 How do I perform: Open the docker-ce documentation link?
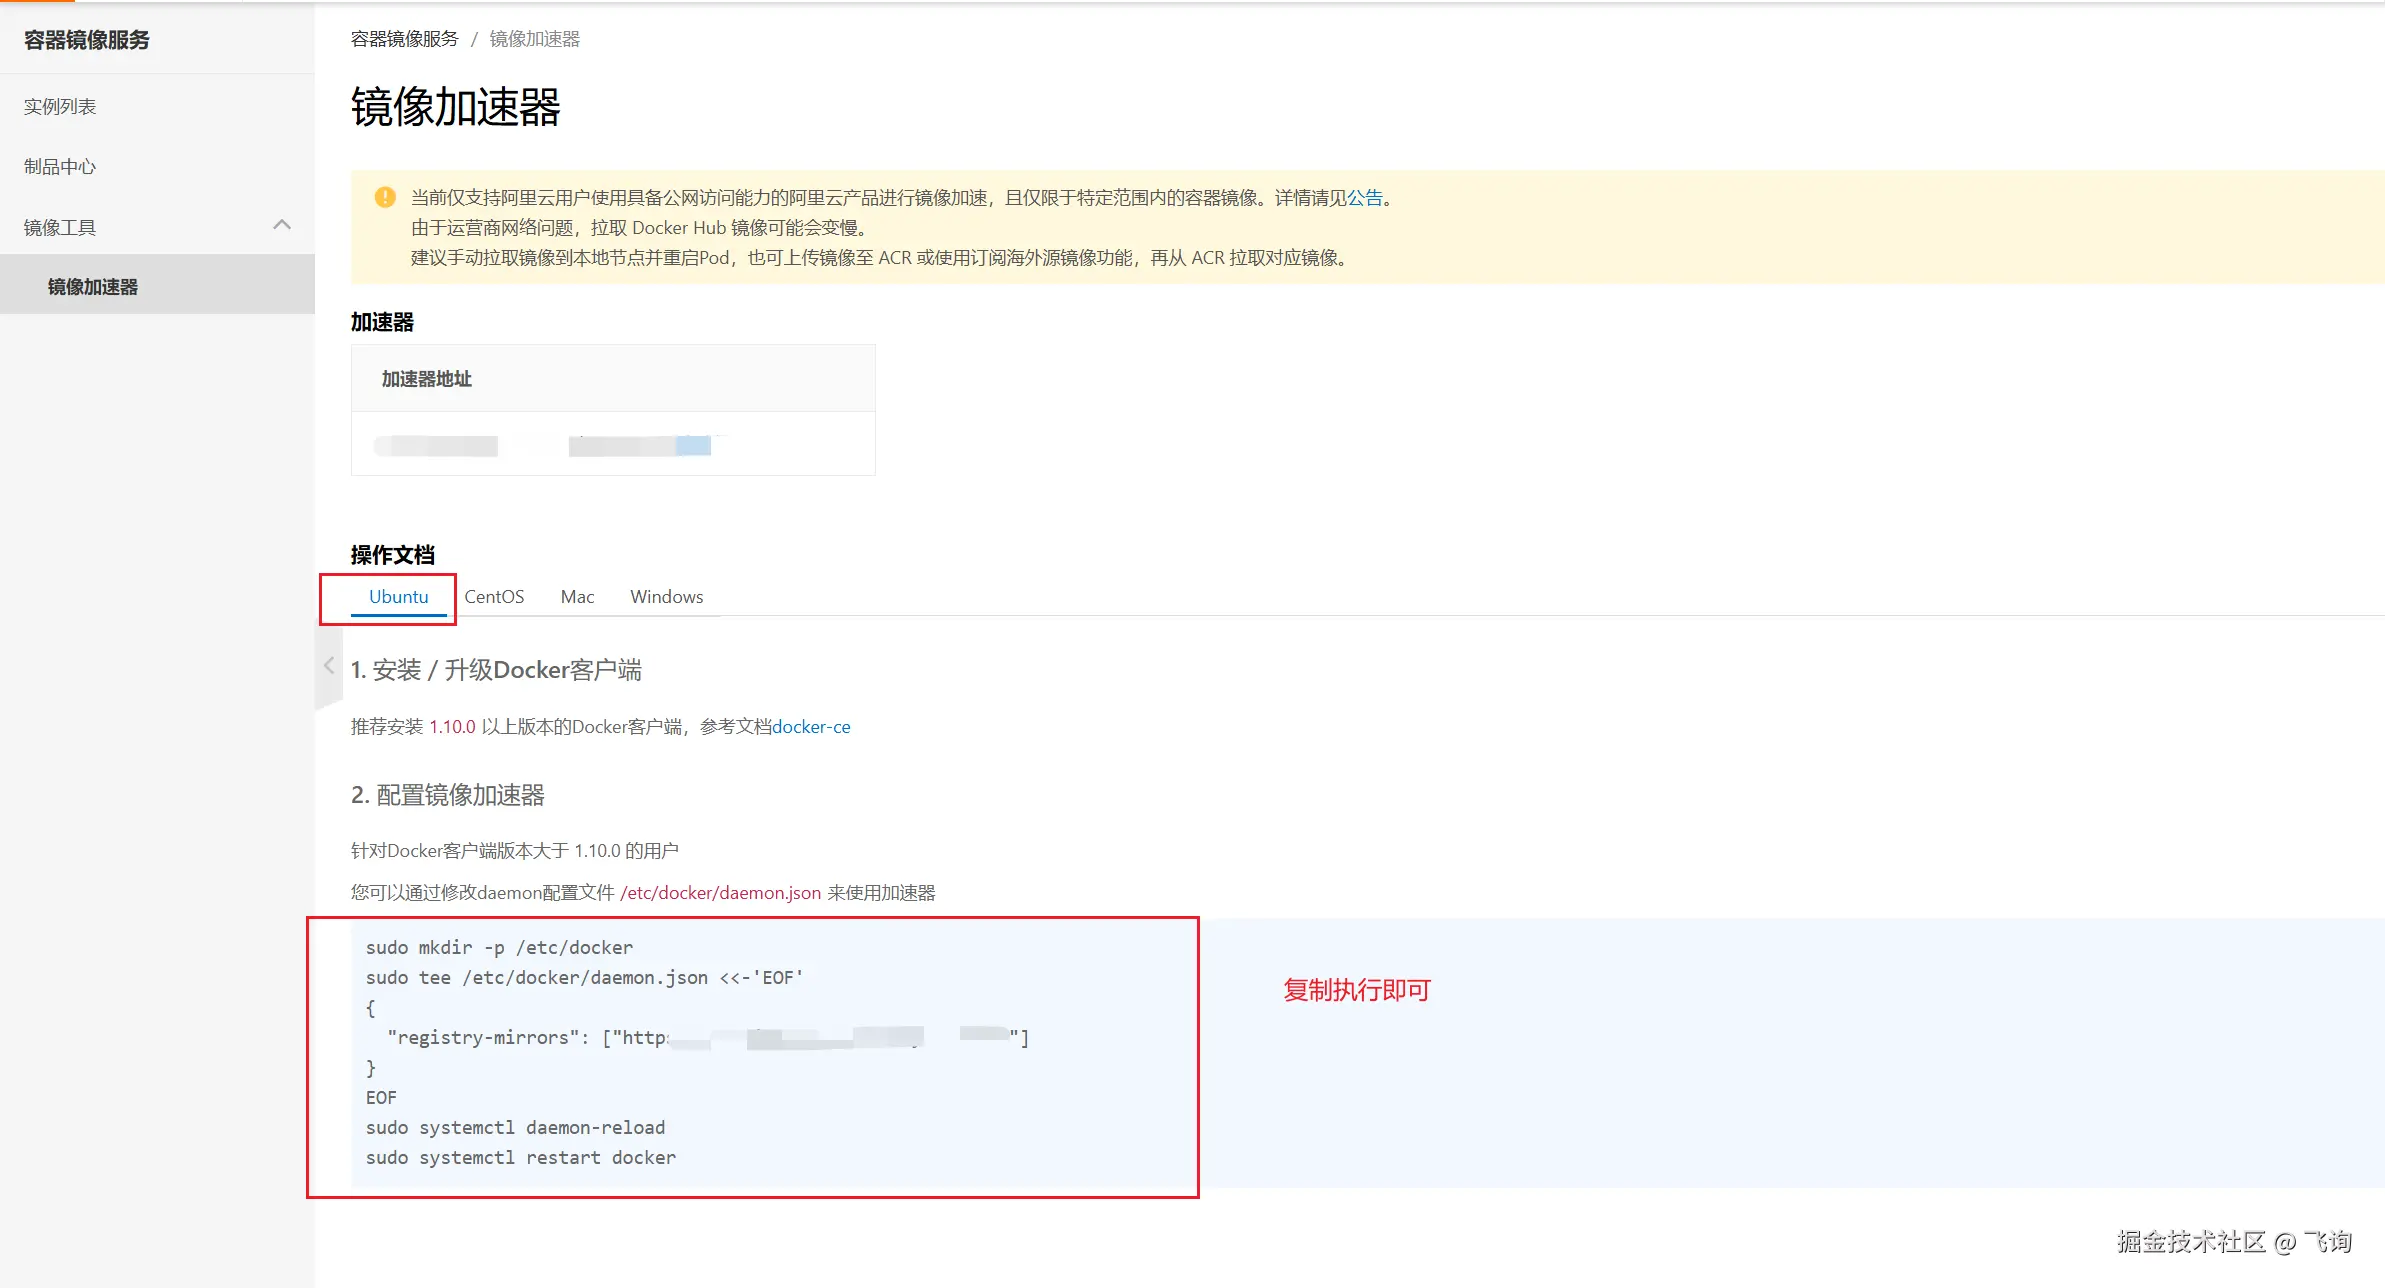tap(811, 726)
